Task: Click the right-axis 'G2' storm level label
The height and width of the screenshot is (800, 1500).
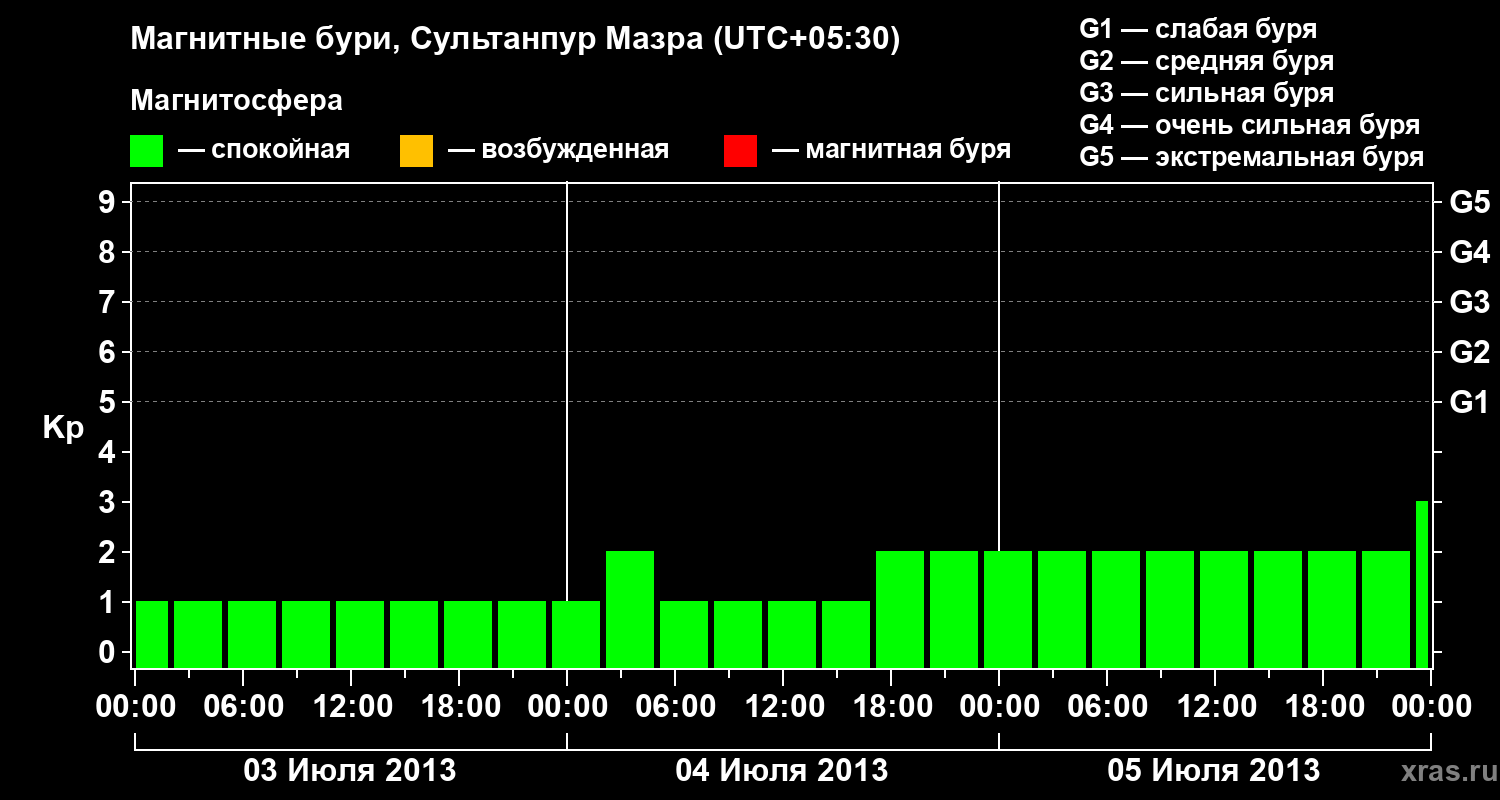Action: 1470,352
